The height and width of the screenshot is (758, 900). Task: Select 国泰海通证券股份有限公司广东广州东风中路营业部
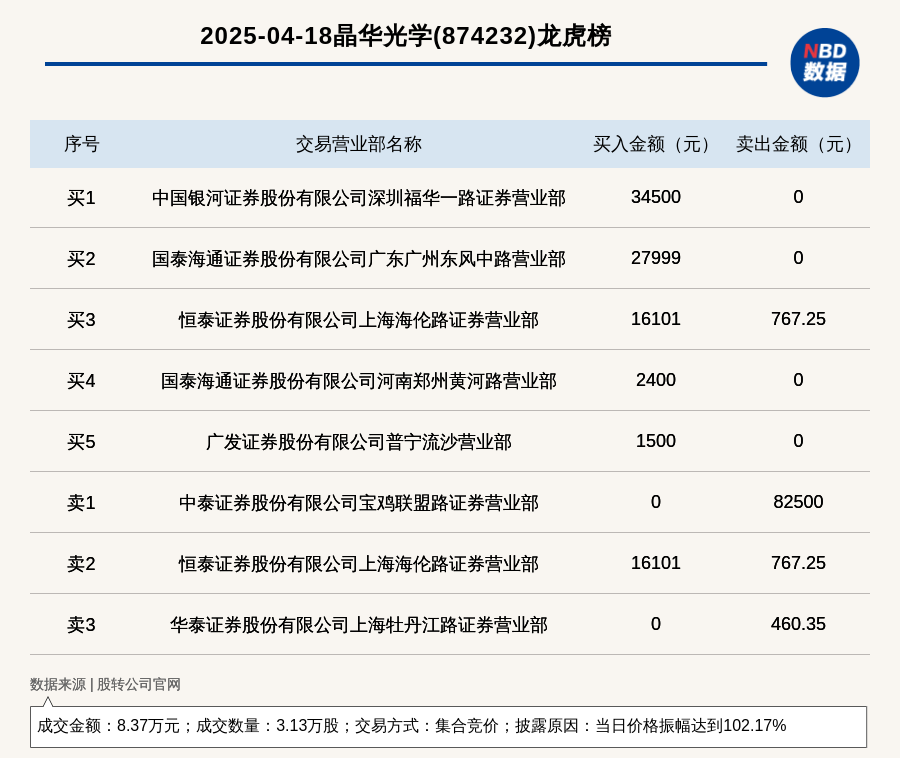coord(359,259)
